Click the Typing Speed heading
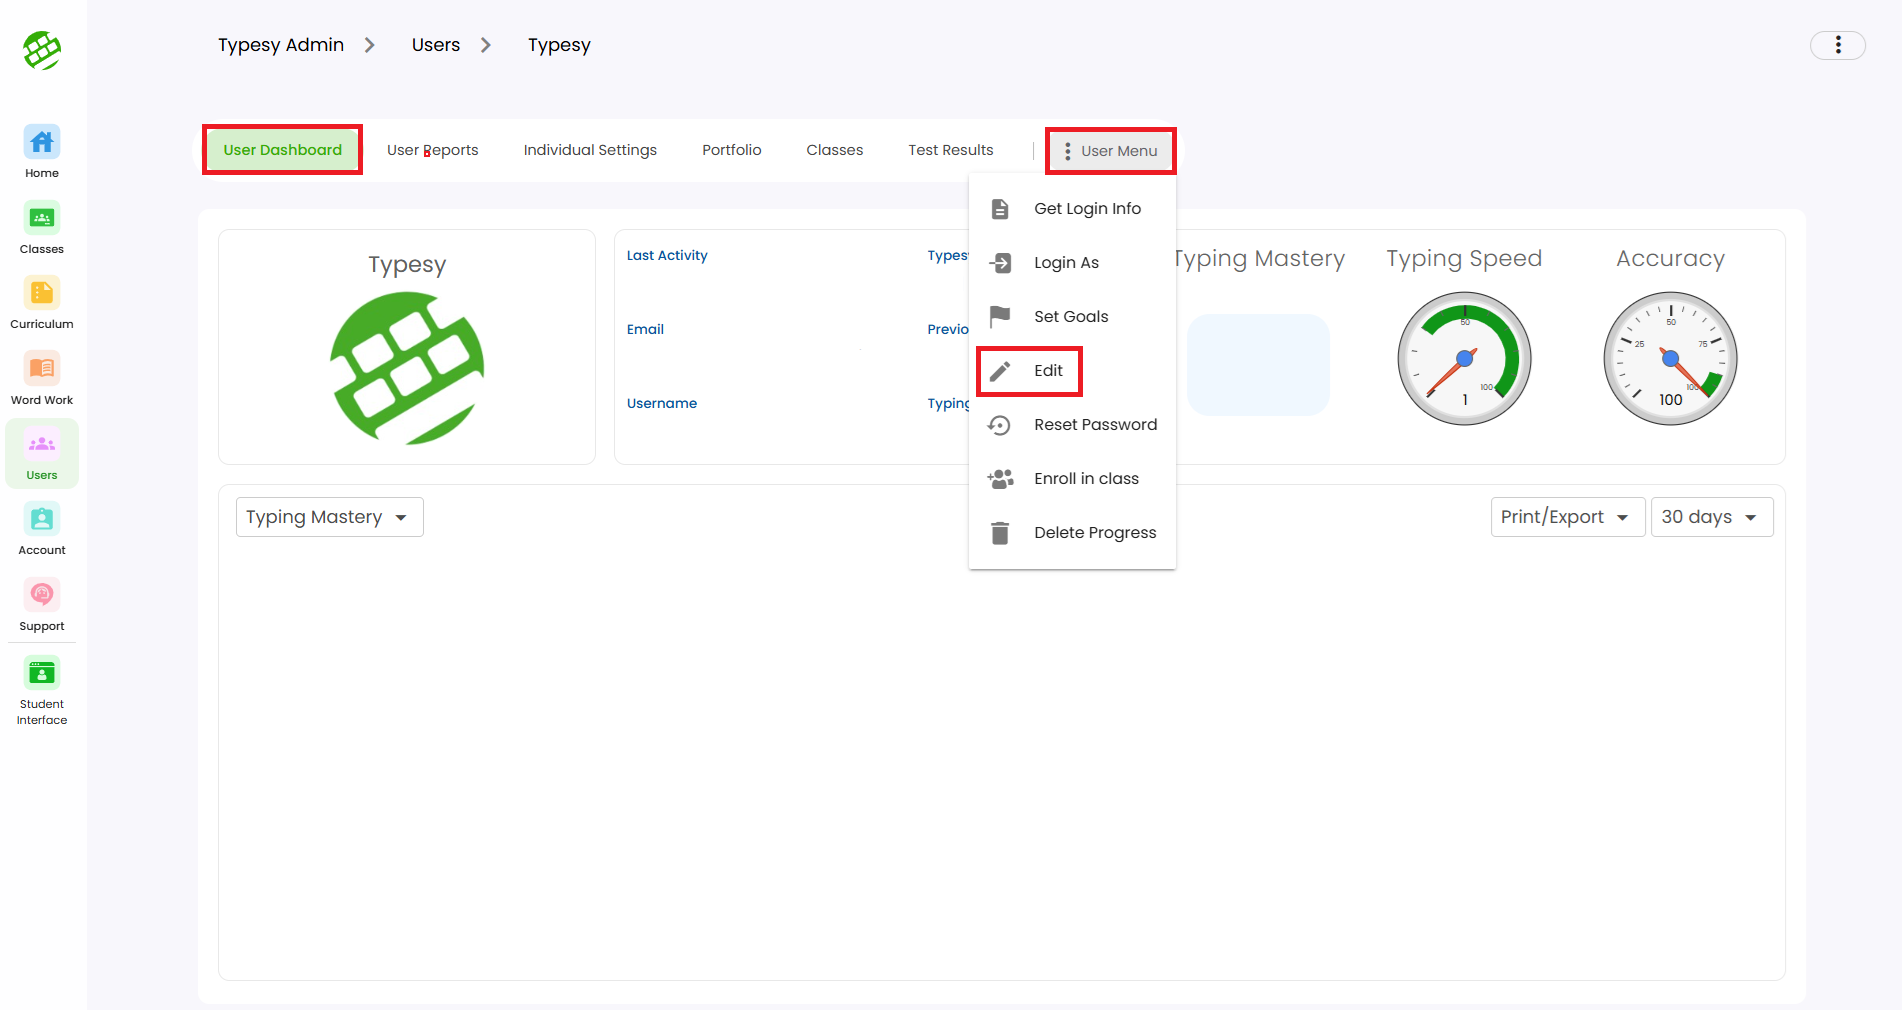The image size is (1902, 1010). [1464, 259]
